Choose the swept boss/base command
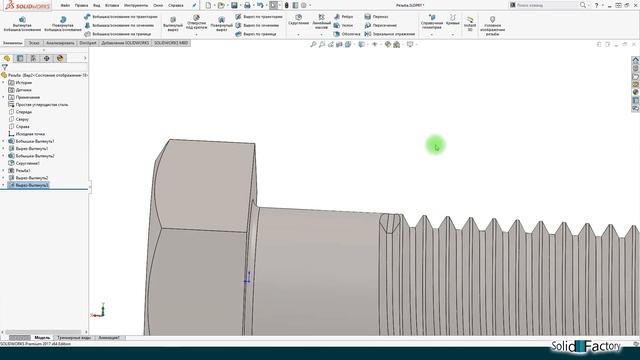The image size is (640, 360). pos(121,17)
